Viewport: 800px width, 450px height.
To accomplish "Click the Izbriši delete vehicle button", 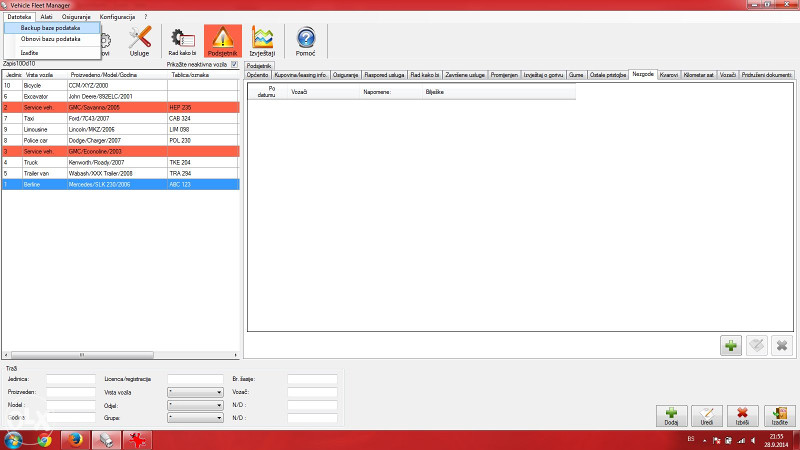I will pos(742,416).
